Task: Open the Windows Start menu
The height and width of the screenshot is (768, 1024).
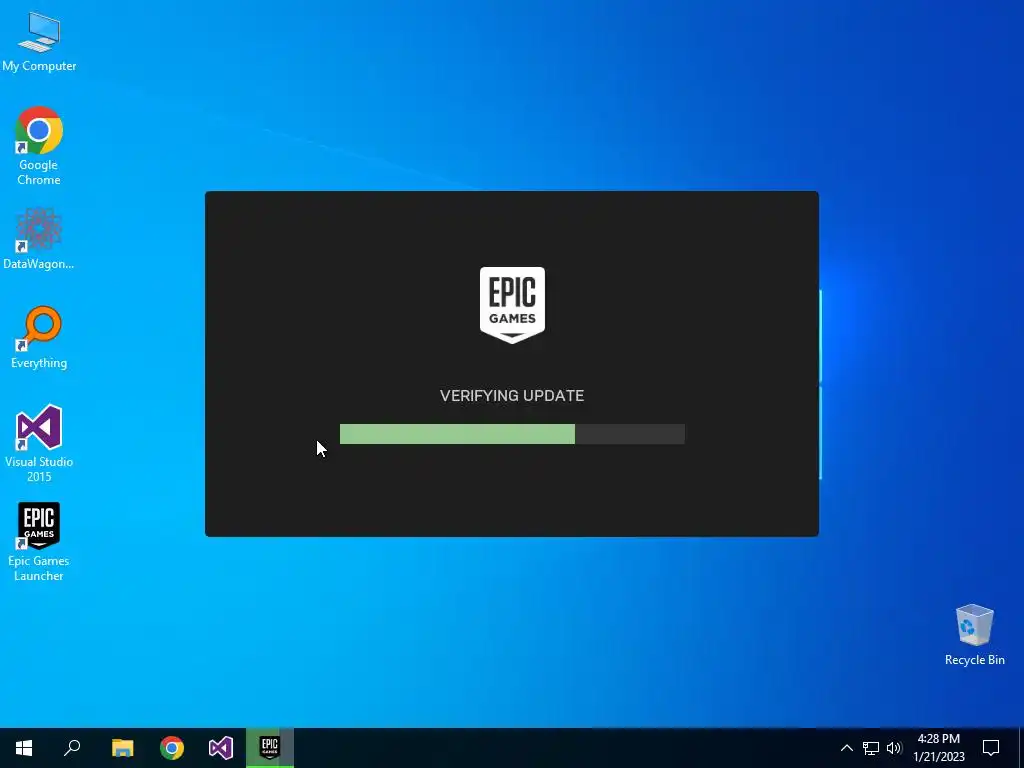Action: [x=24, y=748]
